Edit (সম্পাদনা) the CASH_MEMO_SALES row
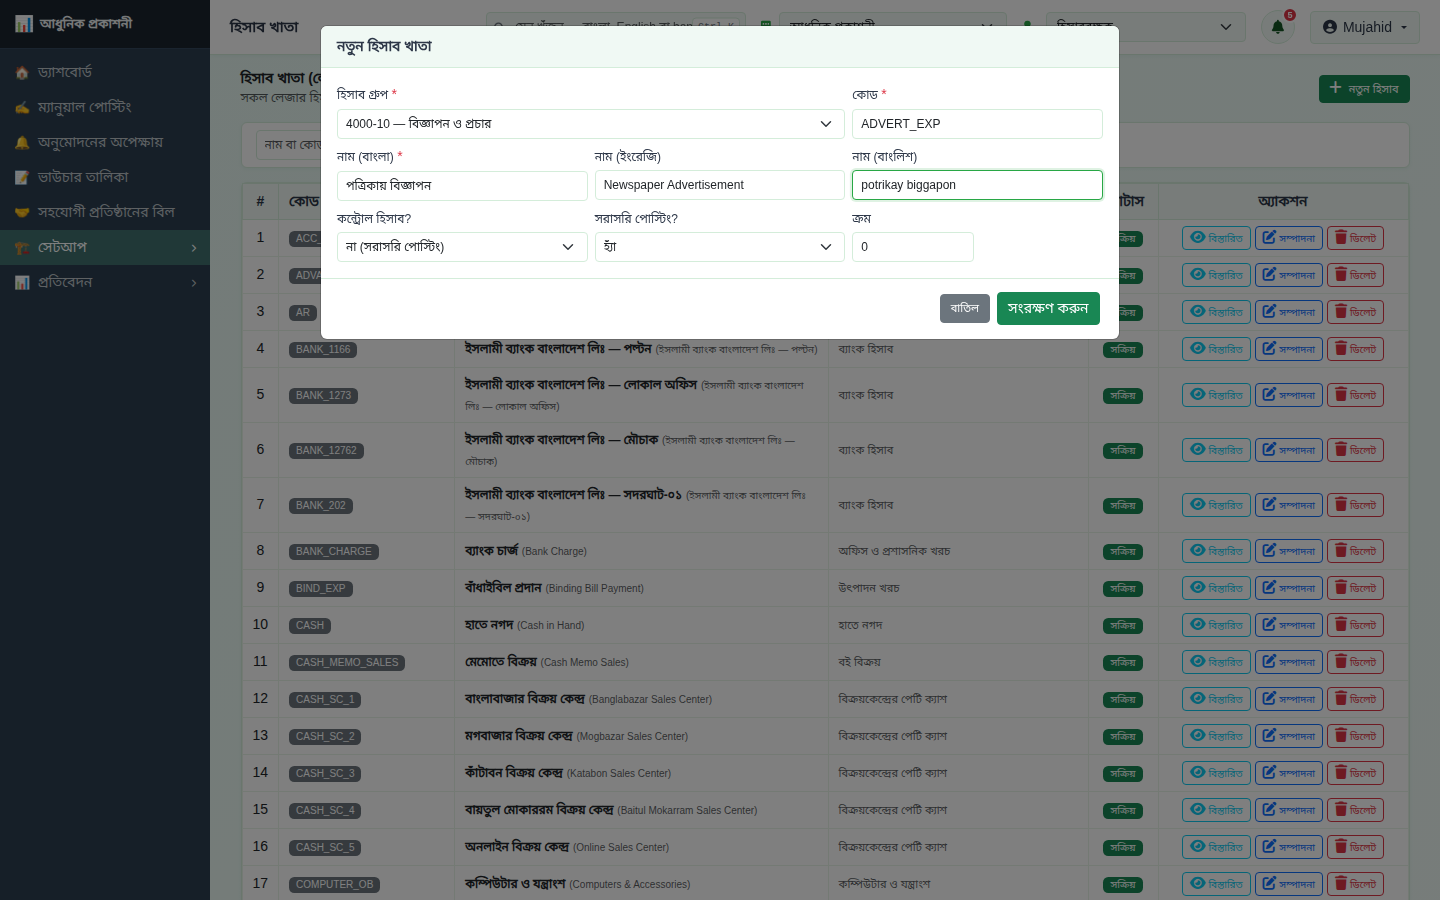1440x900 pixels. [x=1289, y=662]
